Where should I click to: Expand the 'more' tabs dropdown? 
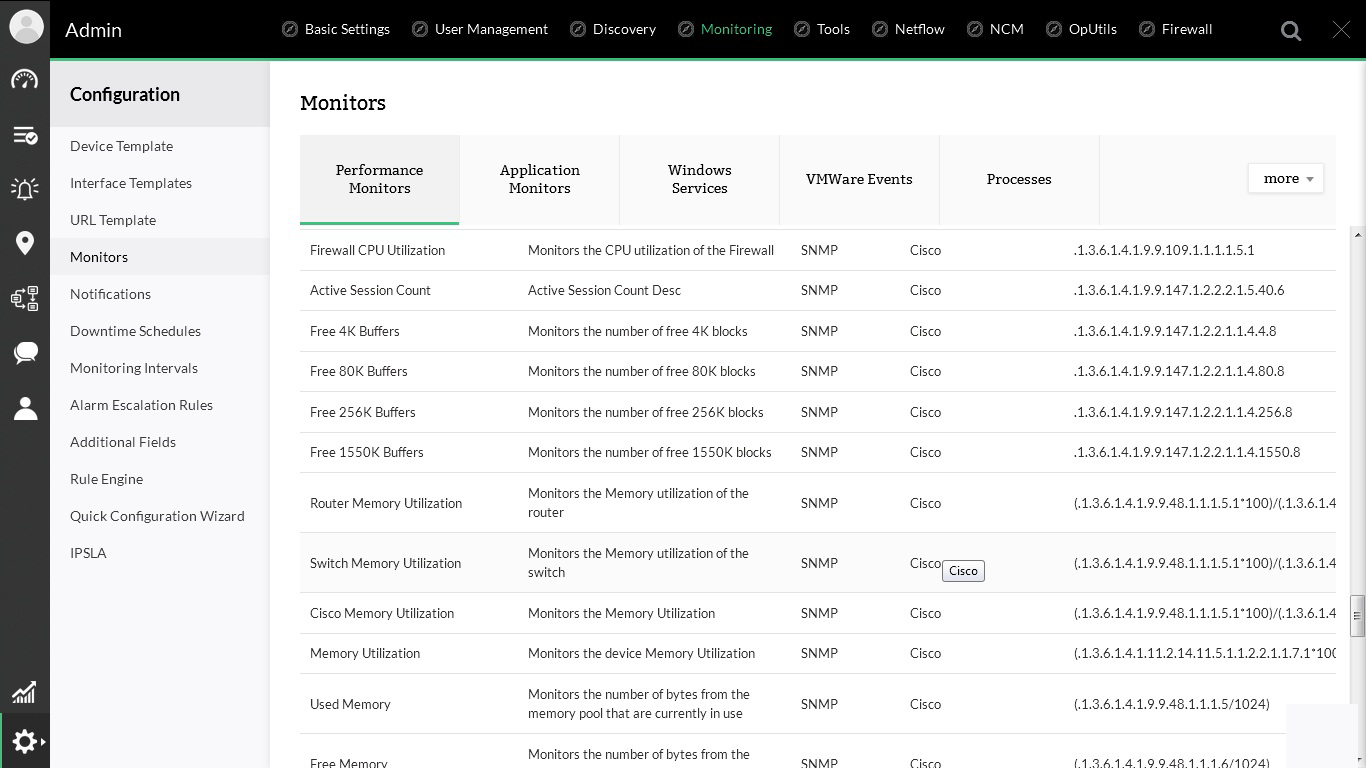pos(1286,178)
